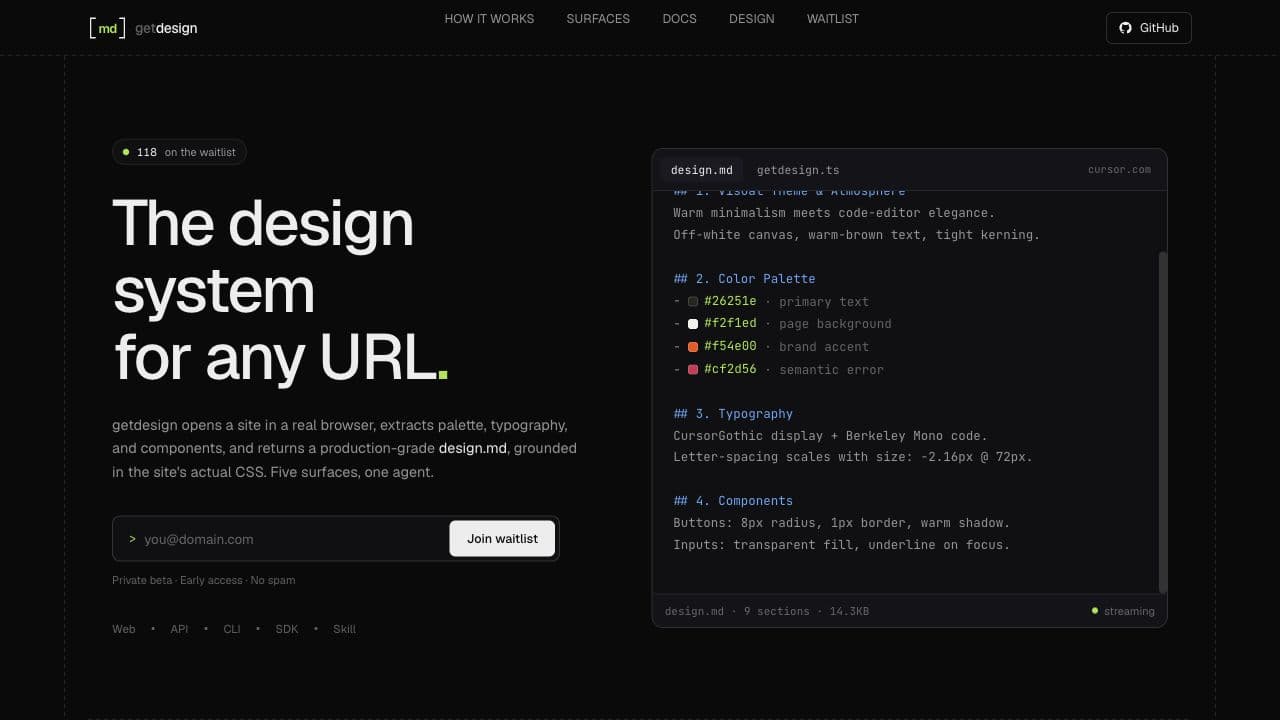Open the GitHub button
Image resolution: width=1280 pixels, height=720 pixels.
pyautogui.click(x=1149, y=28)
